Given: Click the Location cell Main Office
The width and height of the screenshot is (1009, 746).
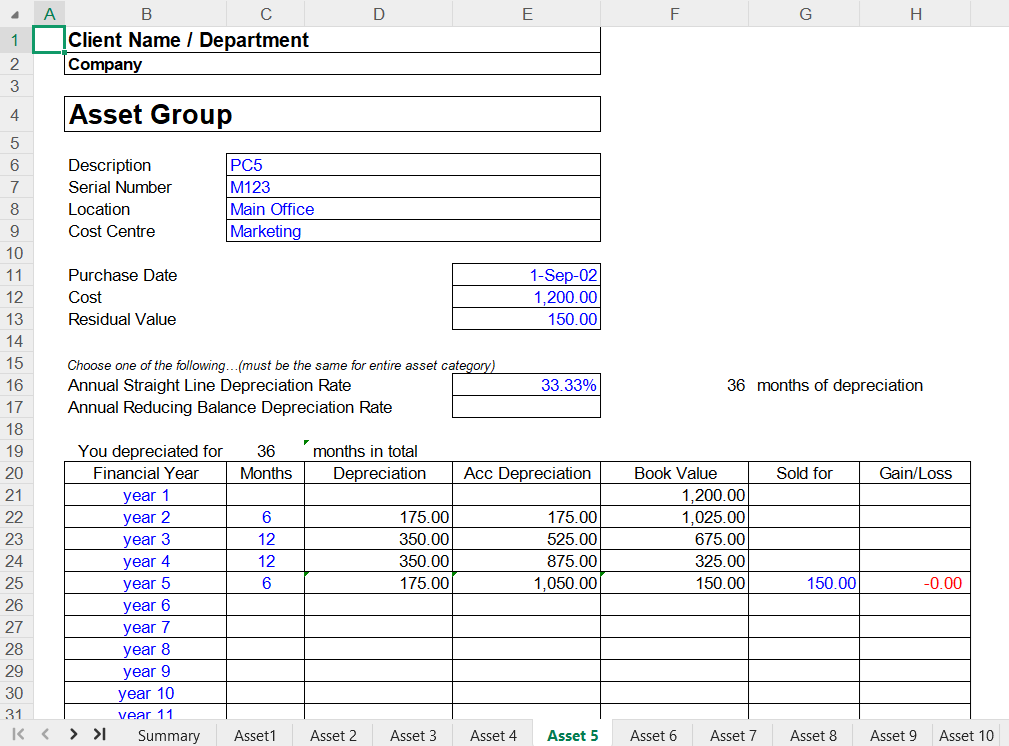Looking at the screenshot, I should click(x=413, y=209).
